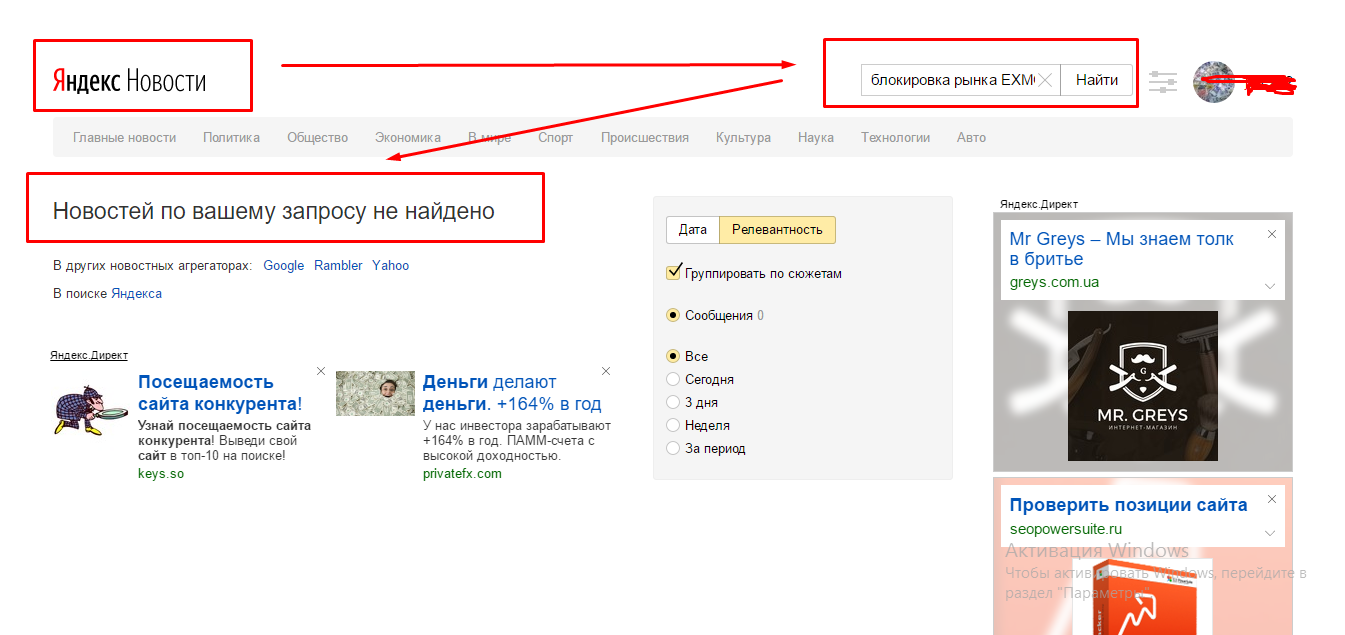Open Яндекс.Директ label above right ads

tap(1039, 204)
